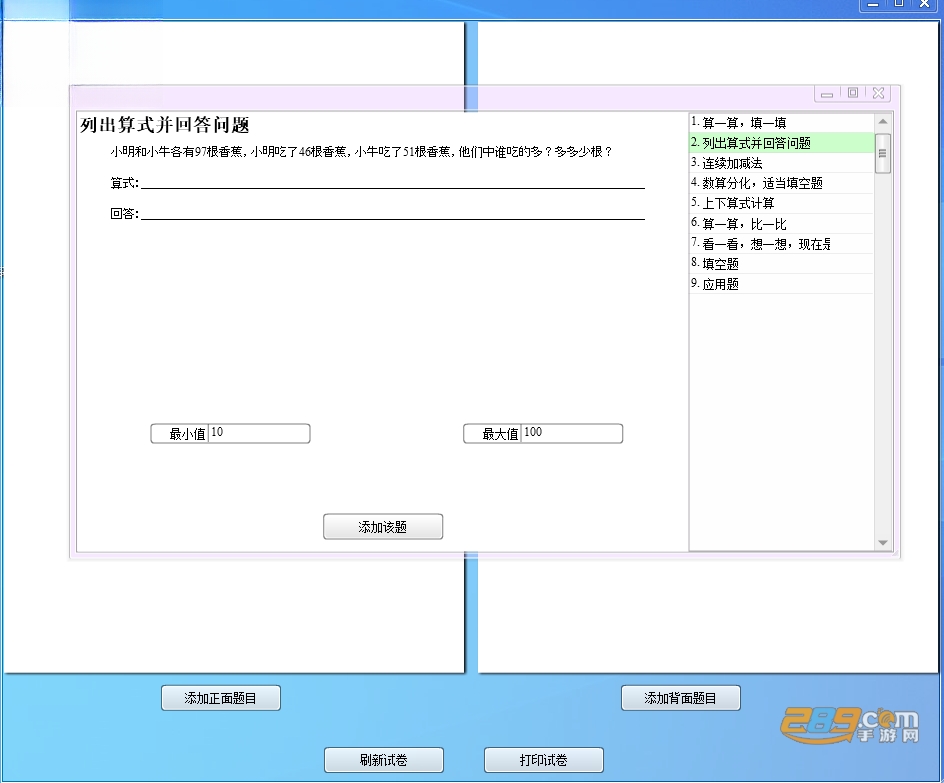This screenshot has width=944, height=783.
Task: Click the question list scroll up arrow
Action: click(883, 122)
